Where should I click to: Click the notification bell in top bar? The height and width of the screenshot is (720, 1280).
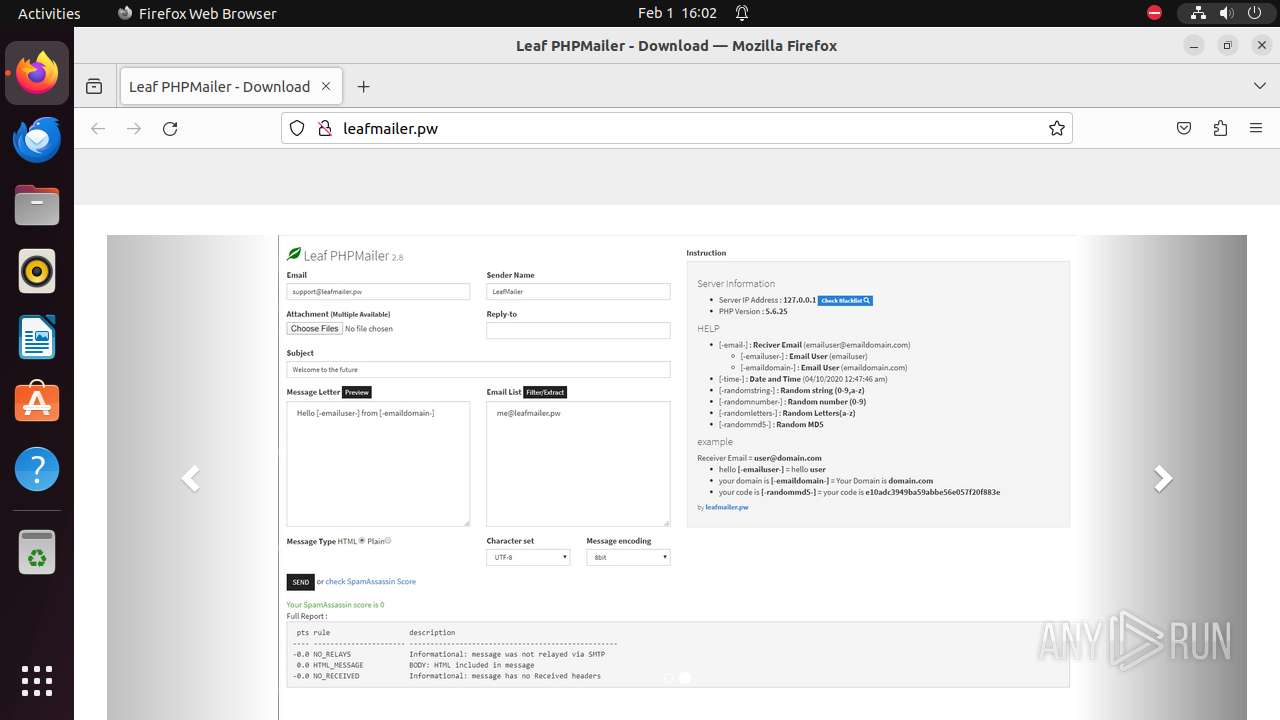[742, 13]
